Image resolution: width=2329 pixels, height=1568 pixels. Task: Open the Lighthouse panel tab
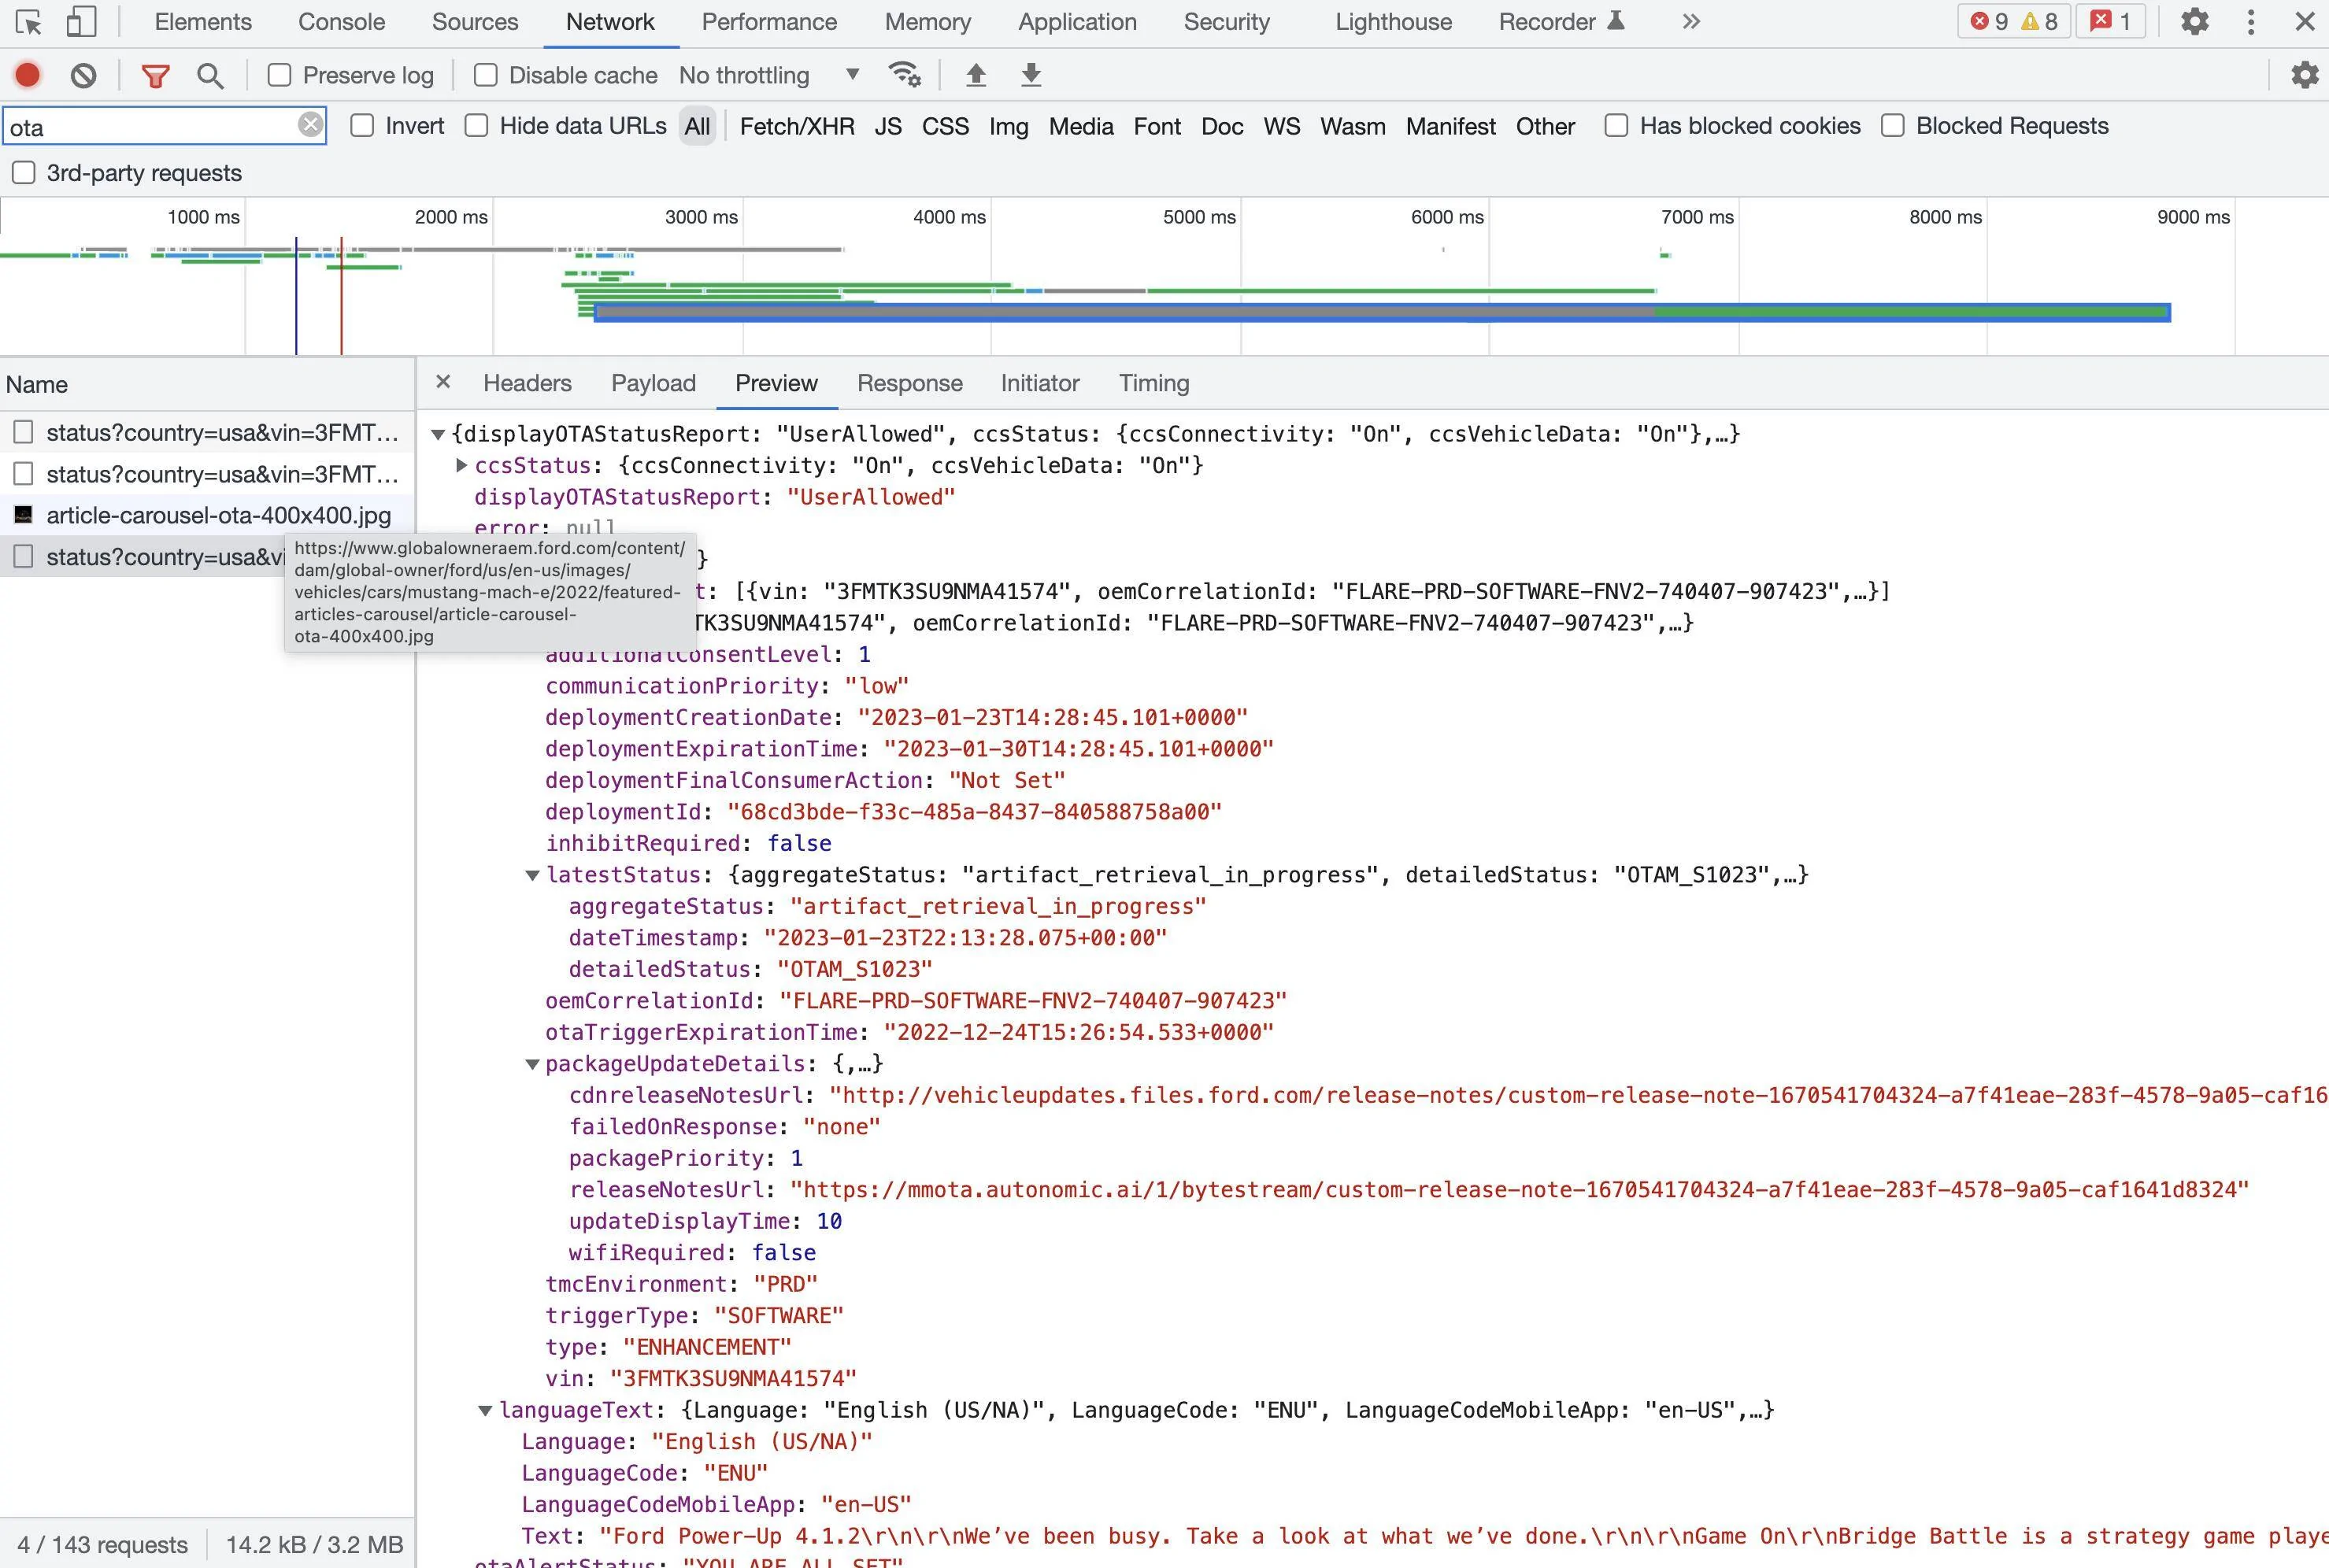[x=1393, y=22]
